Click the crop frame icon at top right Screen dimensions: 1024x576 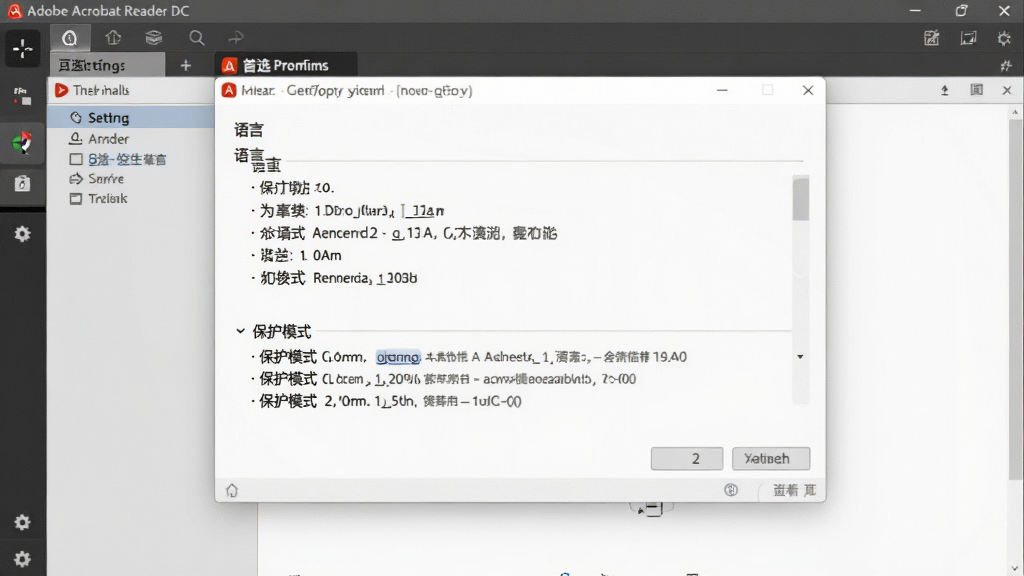click(x=968, y=38)
